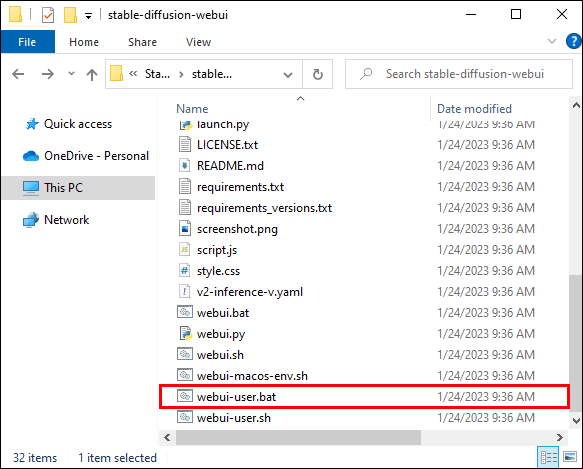Open Customize Quick Access Toolbar dropdown
The image size is (583, 469).
tap(88, 16)
